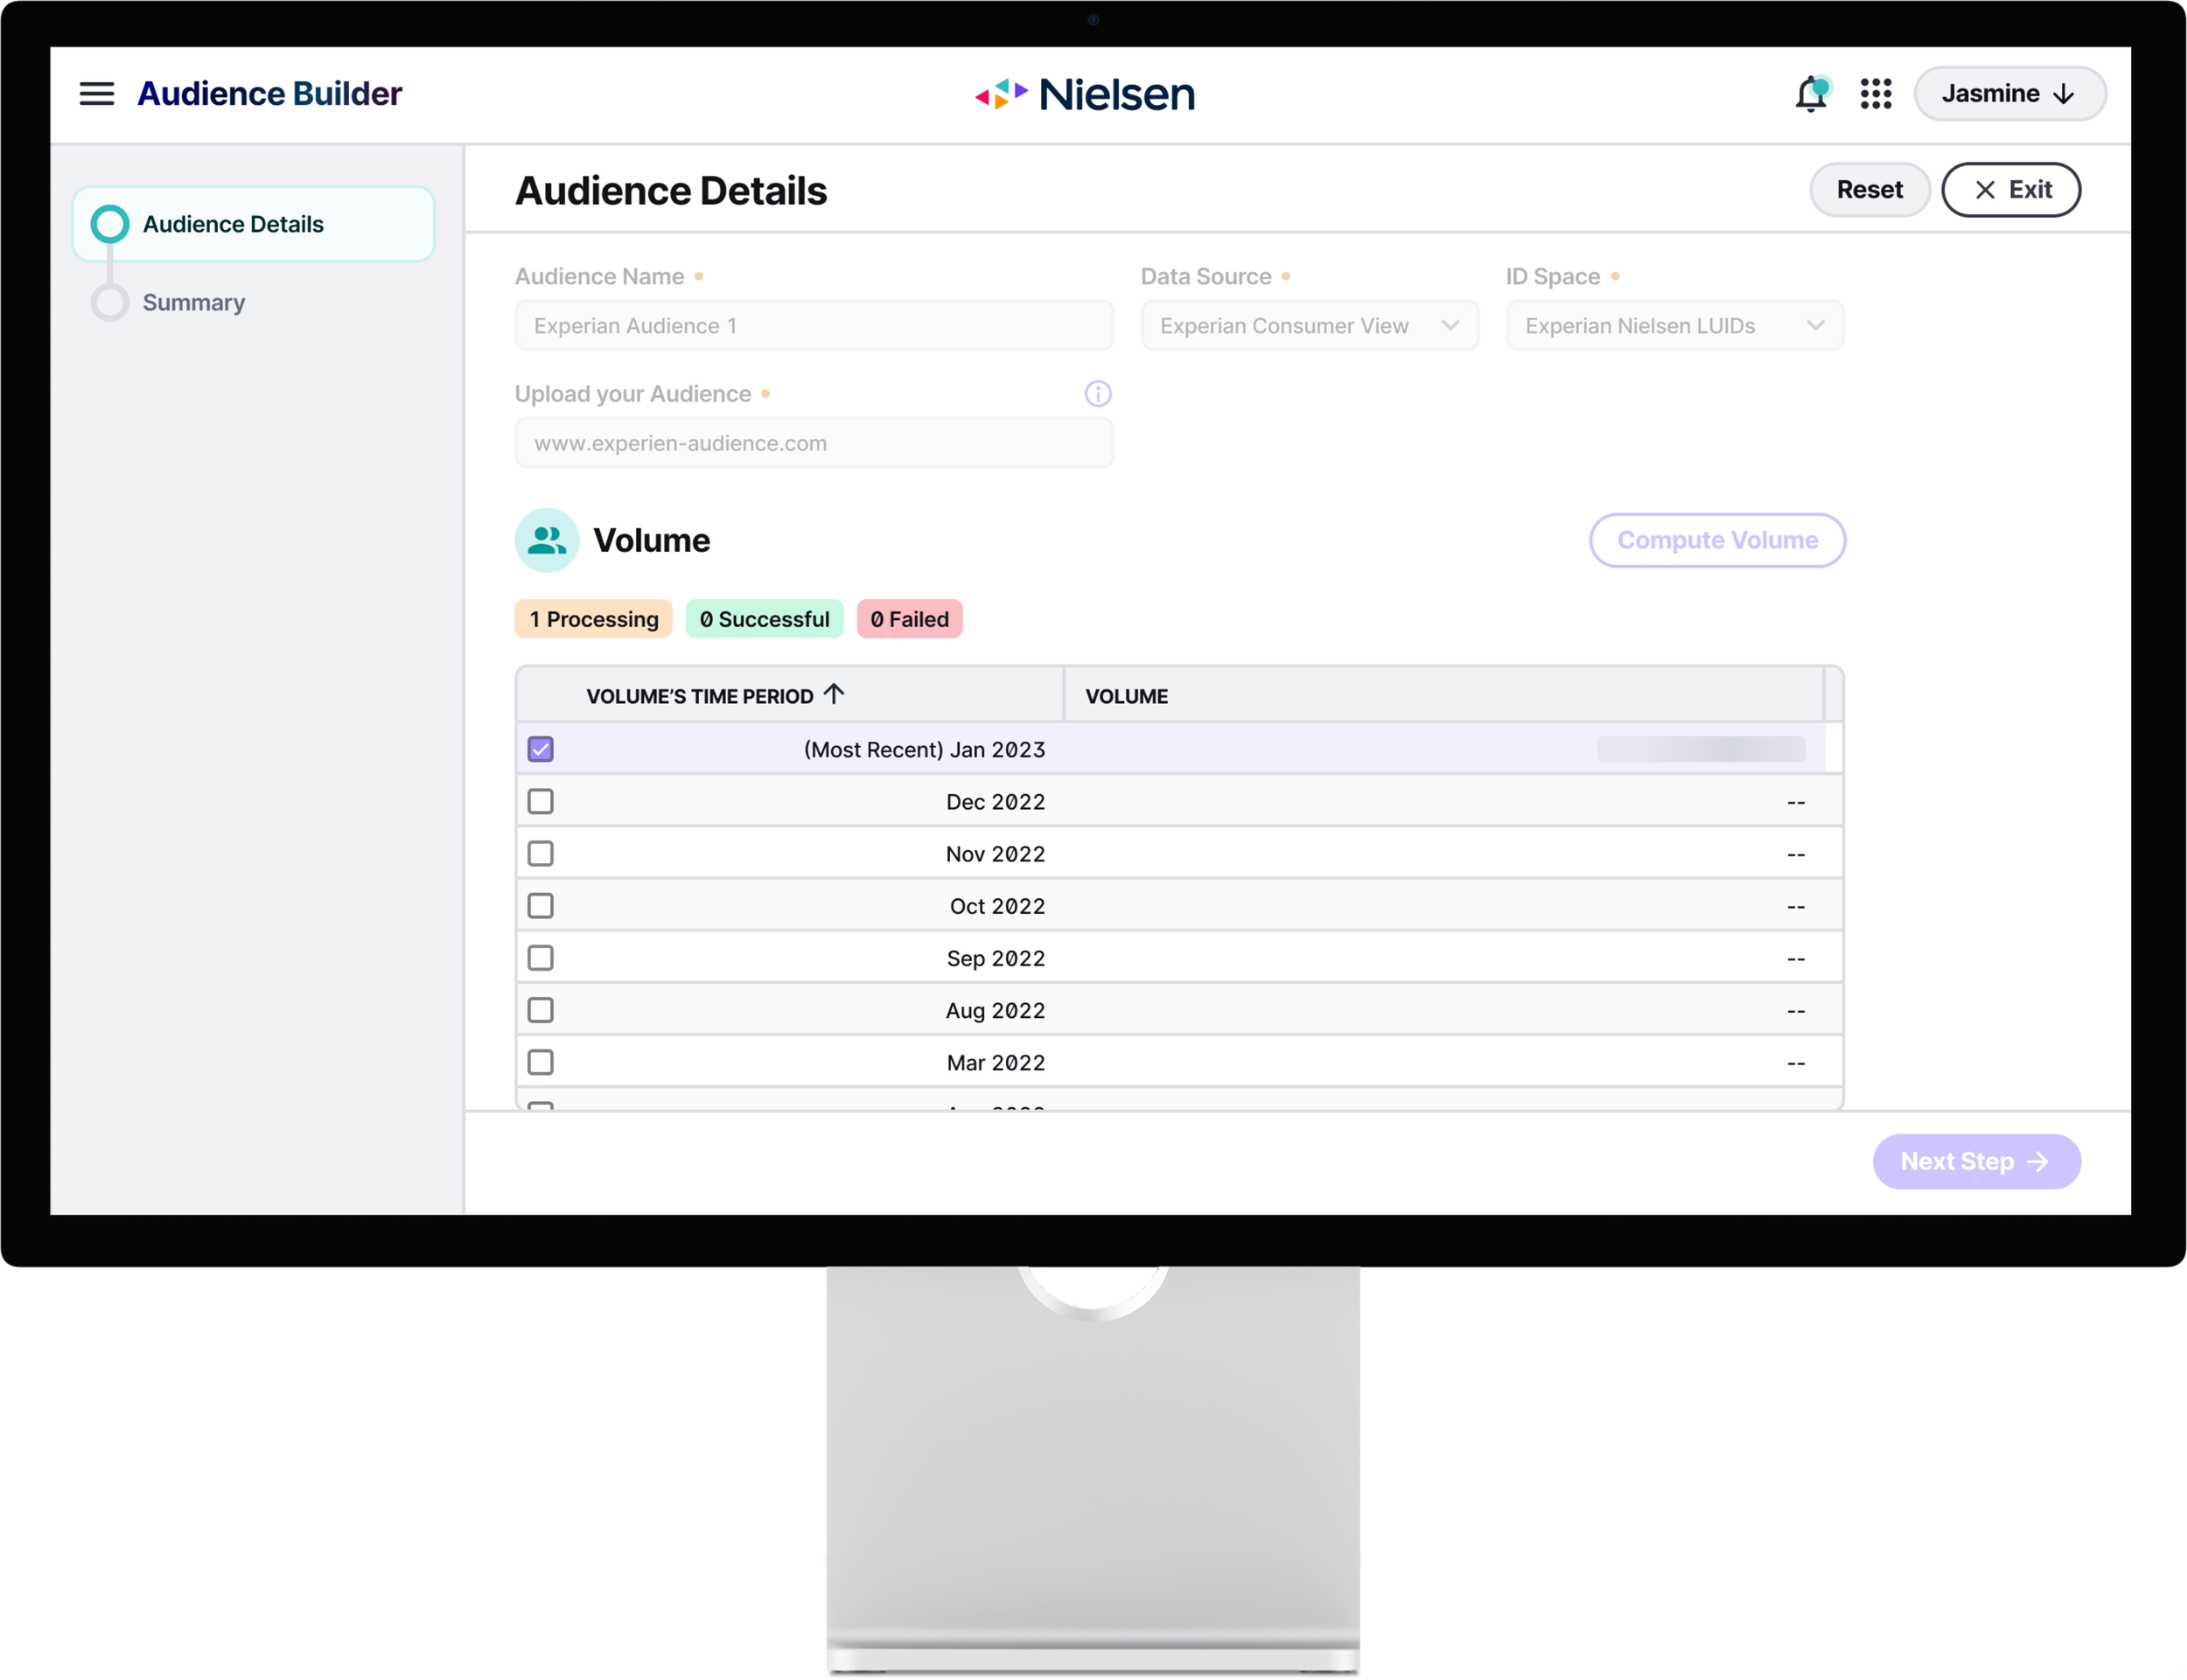The width and height of the screenshot is (2187, 1680).
Task: Open the ID Space dropdown
Action: [1674, 326]
